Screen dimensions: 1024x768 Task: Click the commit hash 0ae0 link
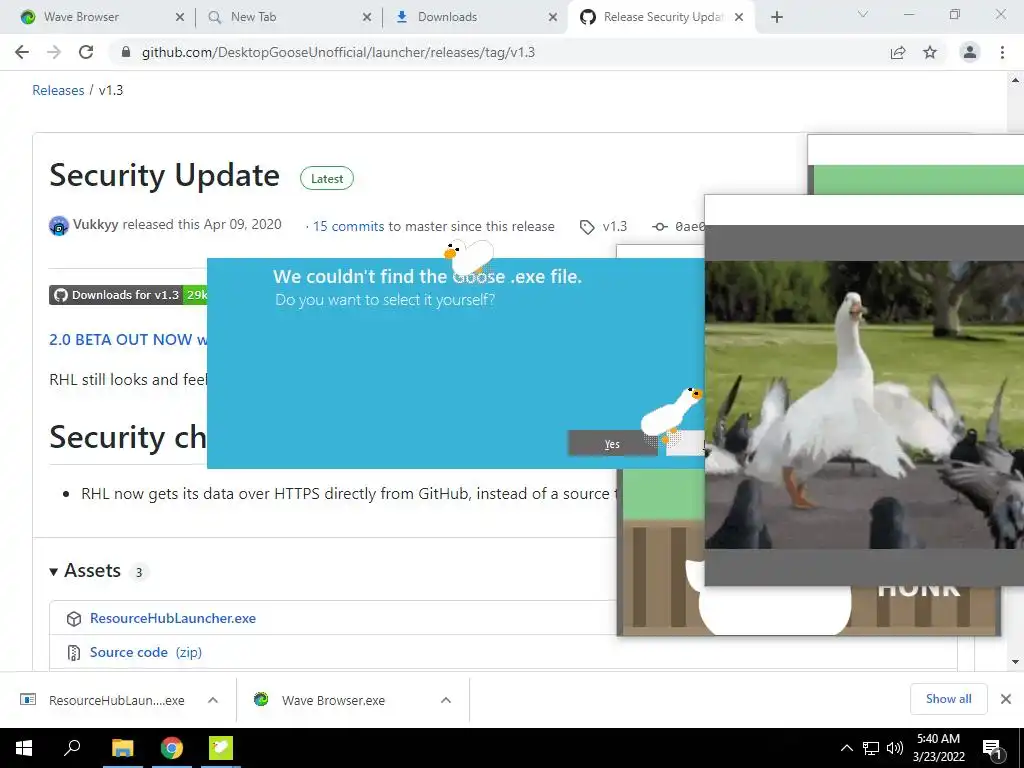tap(690, 227)
